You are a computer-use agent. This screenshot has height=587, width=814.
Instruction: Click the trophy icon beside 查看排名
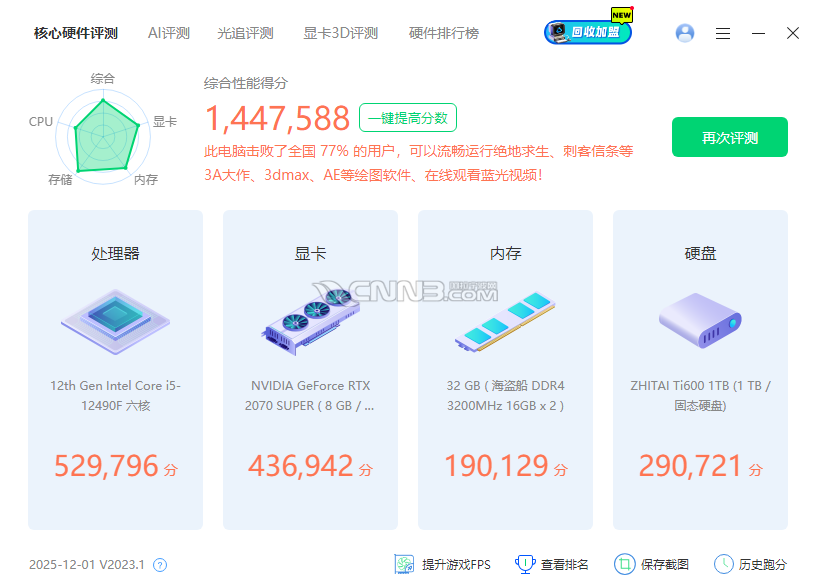coord(523,564)
